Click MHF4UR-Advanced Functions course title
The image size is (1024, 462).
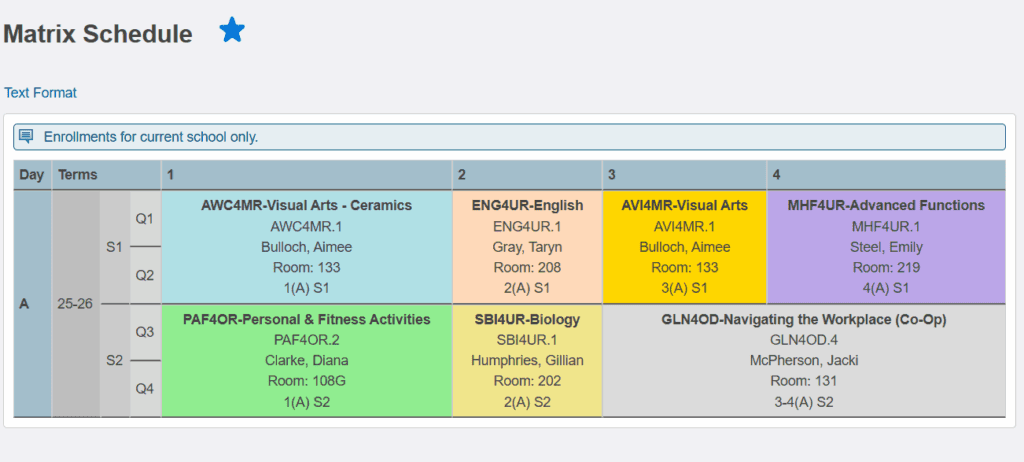[x=886, y=205]
